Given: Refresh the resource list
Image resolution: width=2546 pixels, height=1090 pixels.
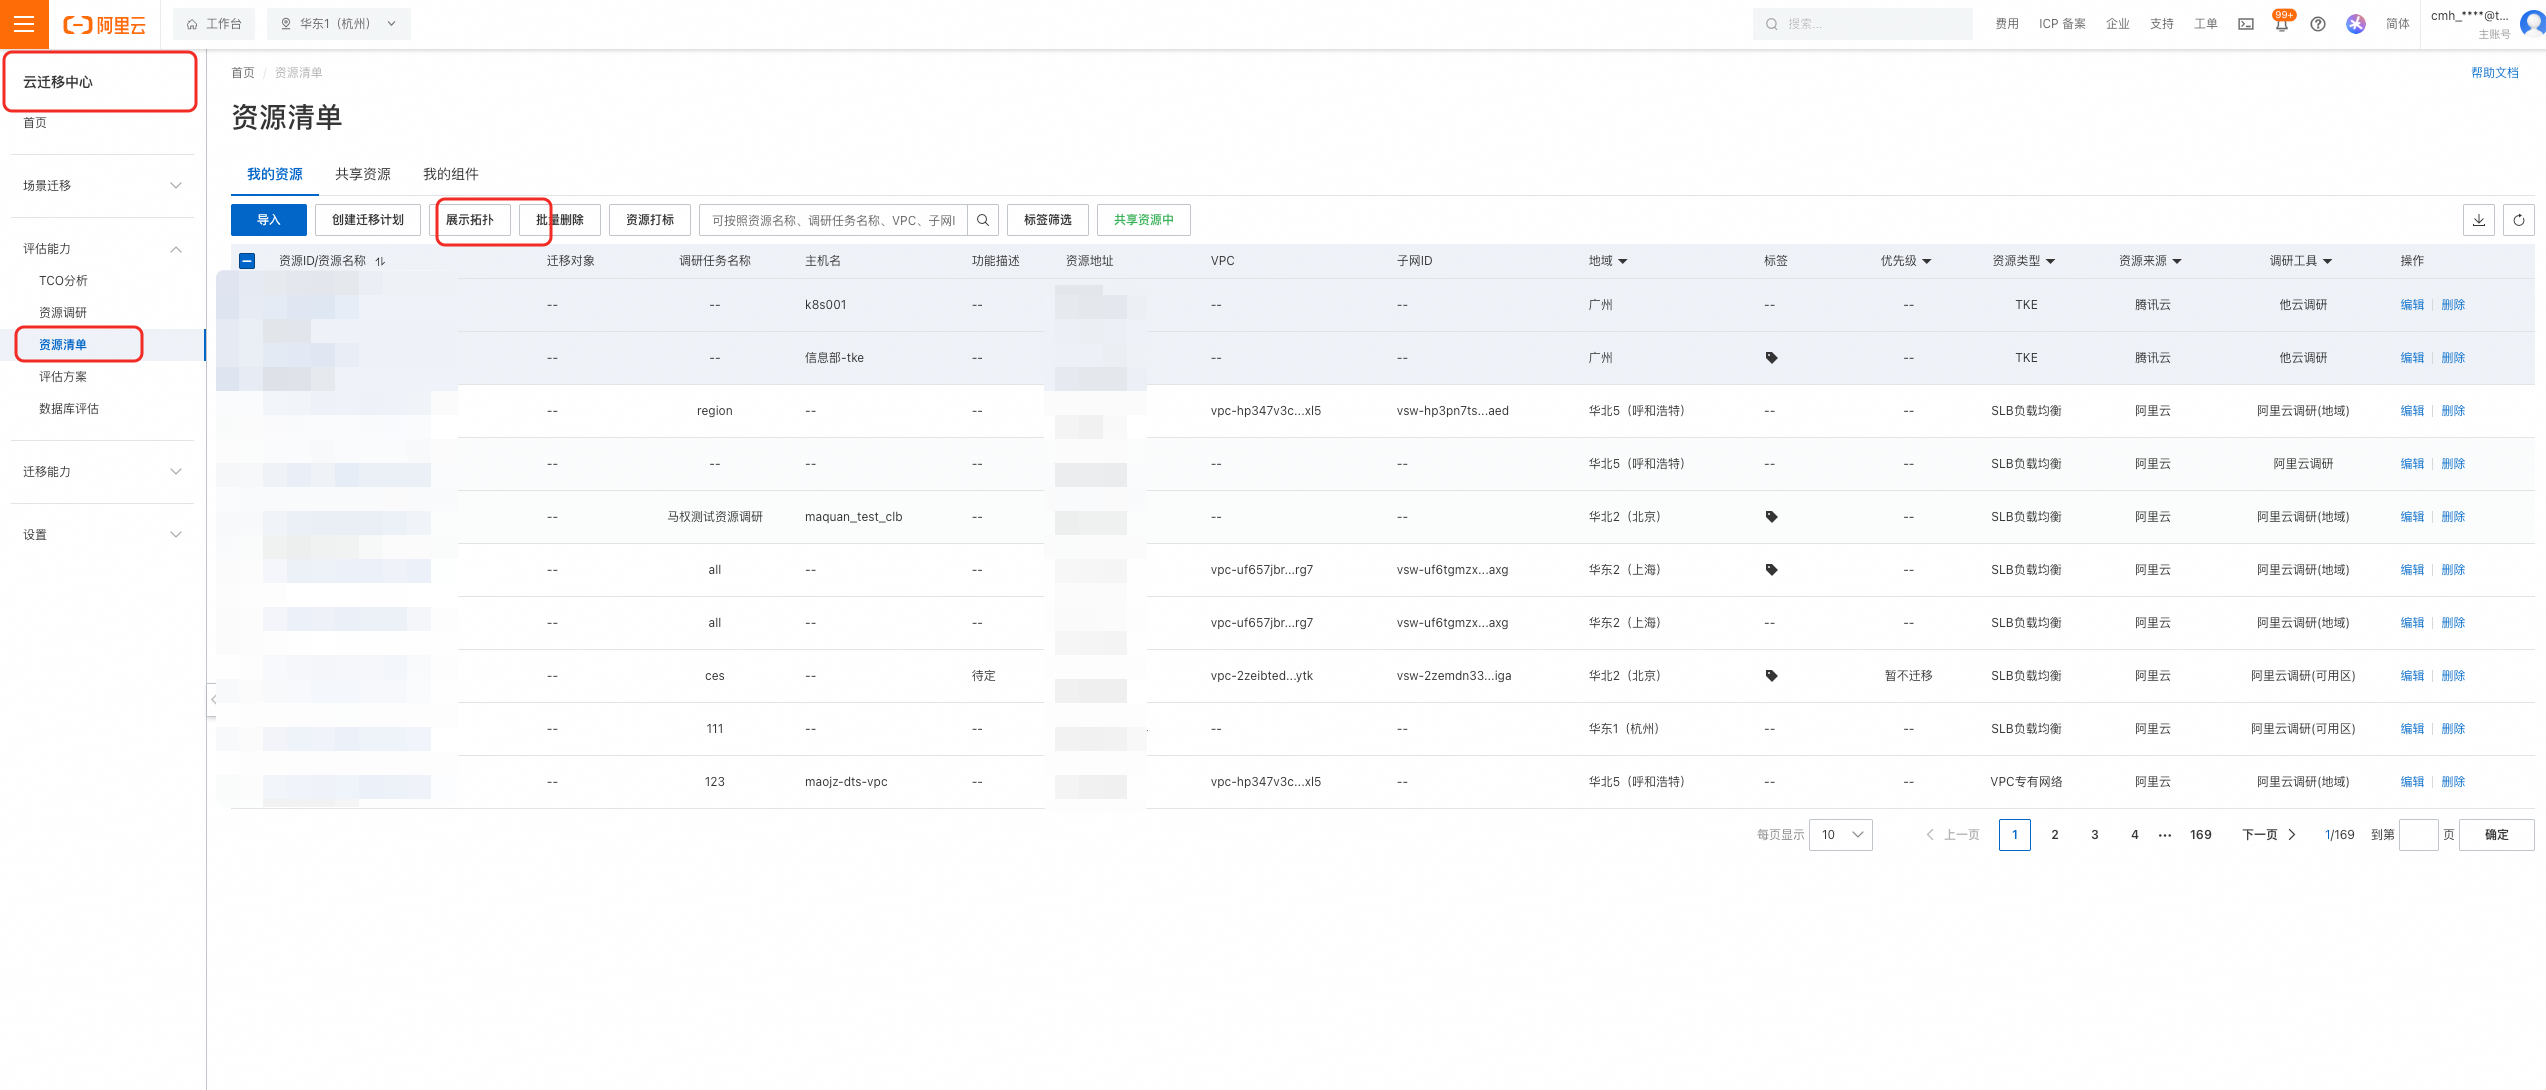Looking at the screenshot, I should pos(2518,220).
